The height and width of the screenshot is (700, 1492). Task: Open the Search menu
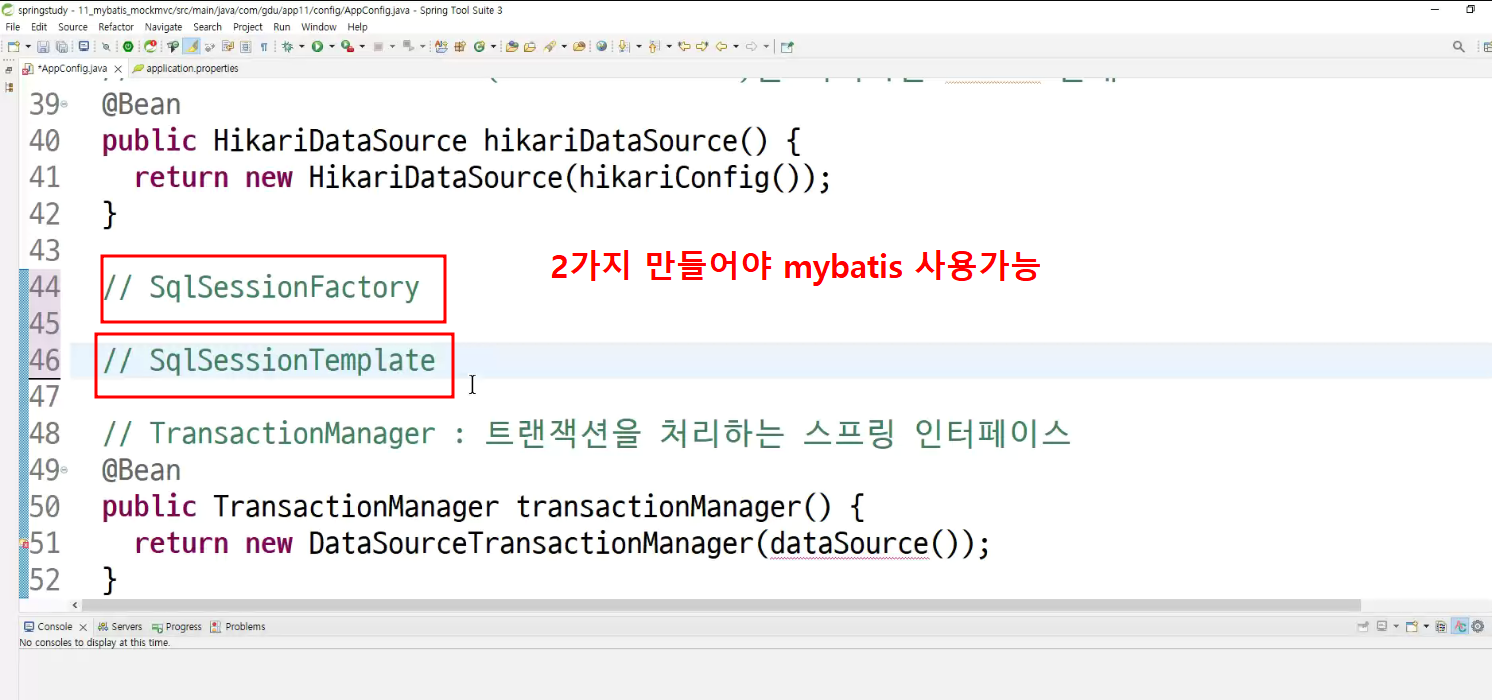point(207,27)
